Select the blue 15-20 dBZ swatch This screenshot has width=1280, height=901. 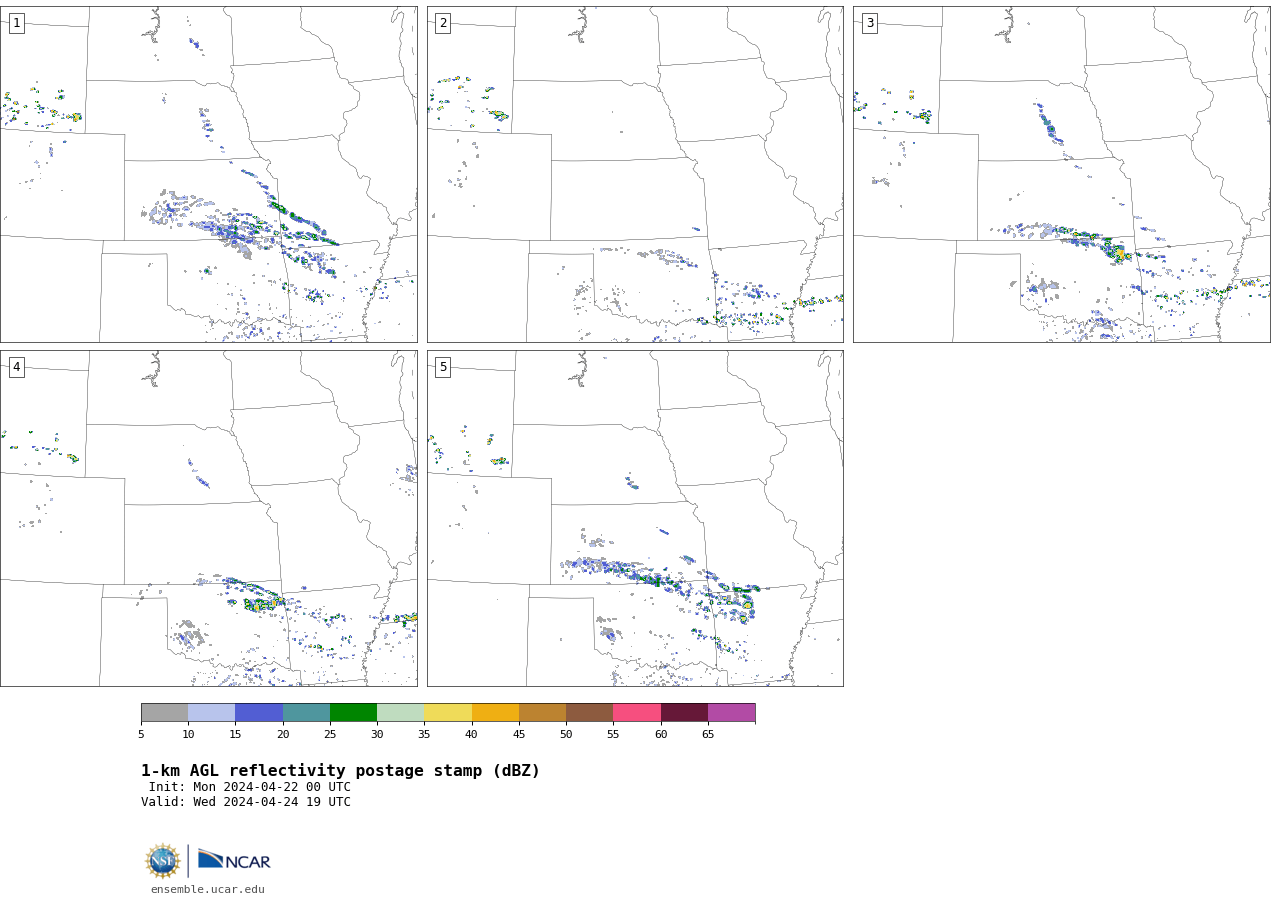(259, 712)
